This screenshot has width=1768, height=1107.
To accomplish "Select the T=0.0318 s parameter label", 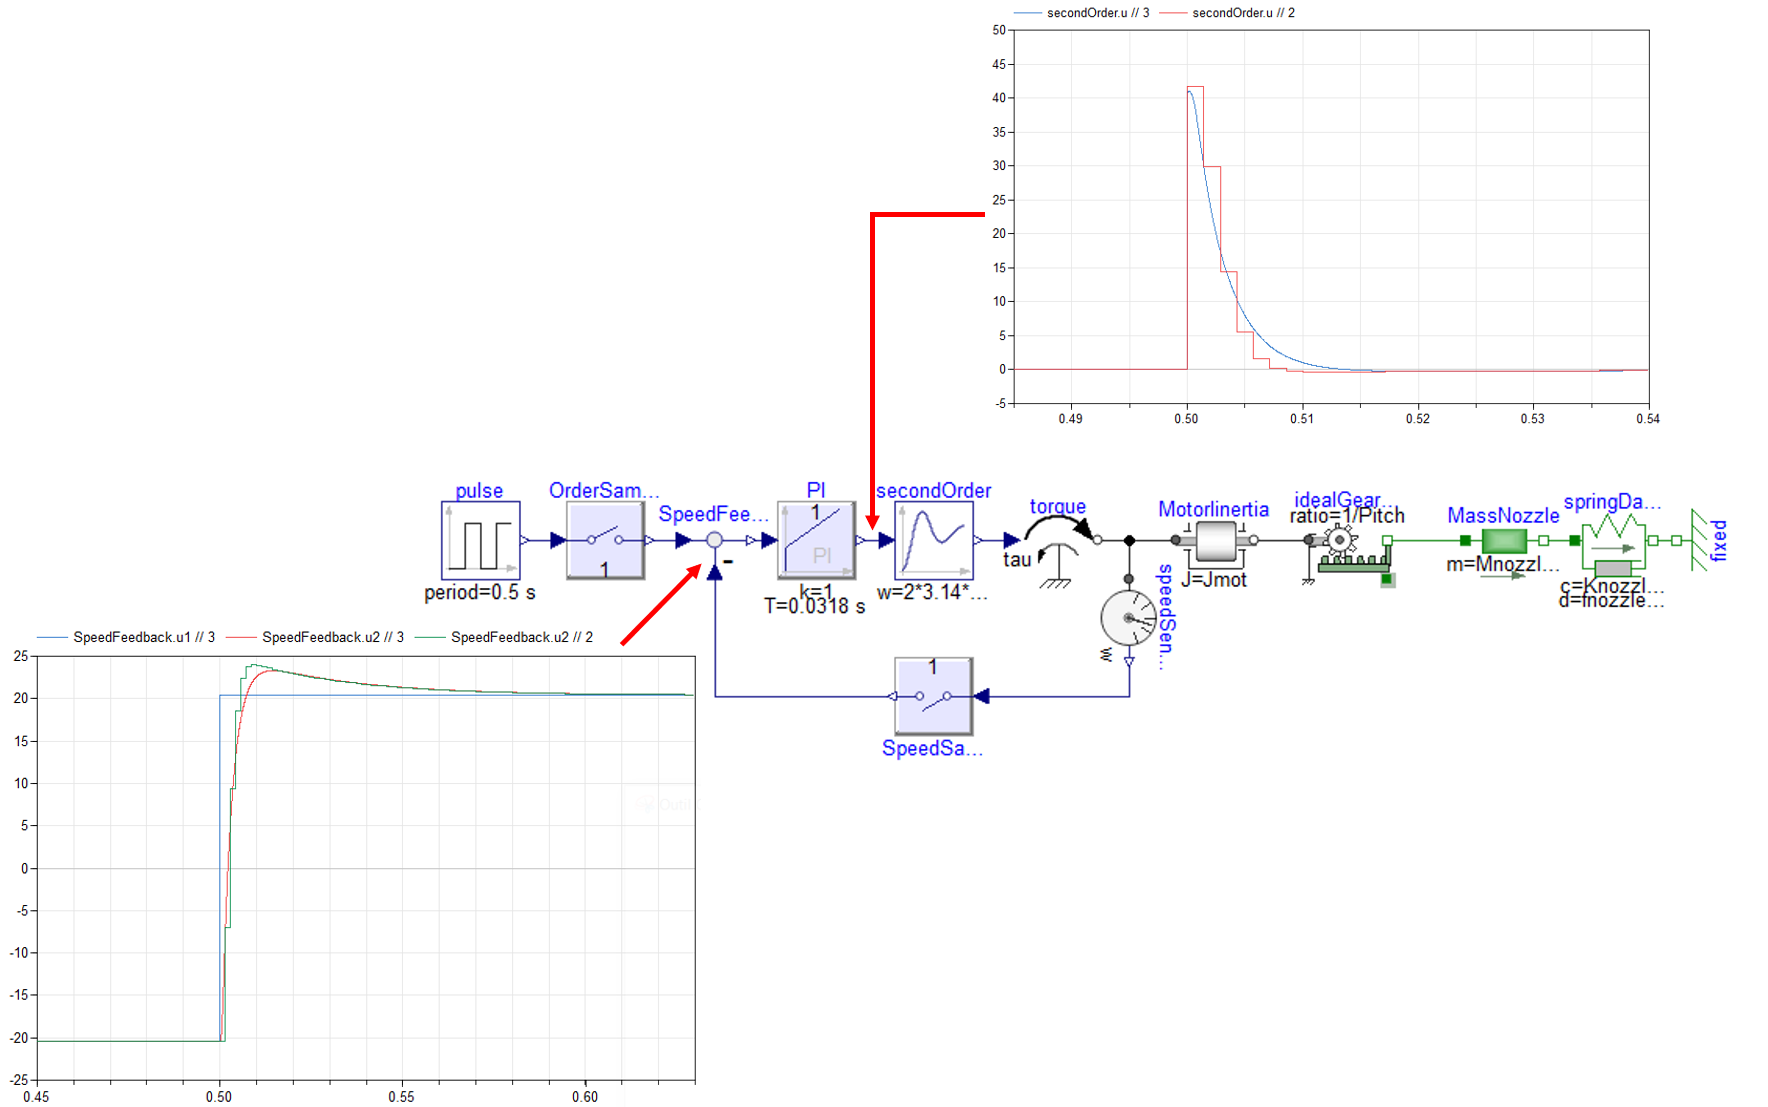I will [x=815, y=606].
